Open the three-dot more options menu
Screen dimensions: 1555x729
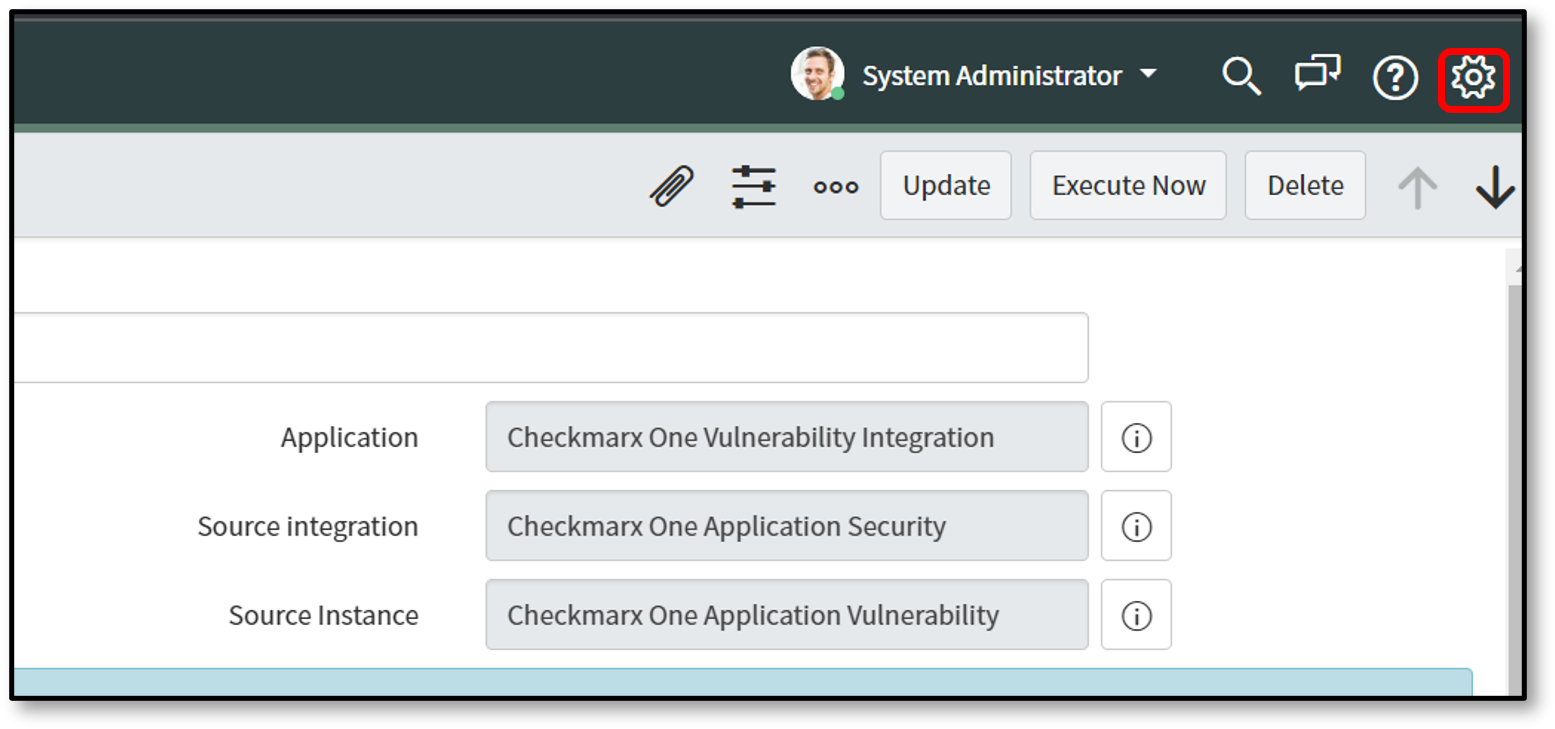click(836, 187)
